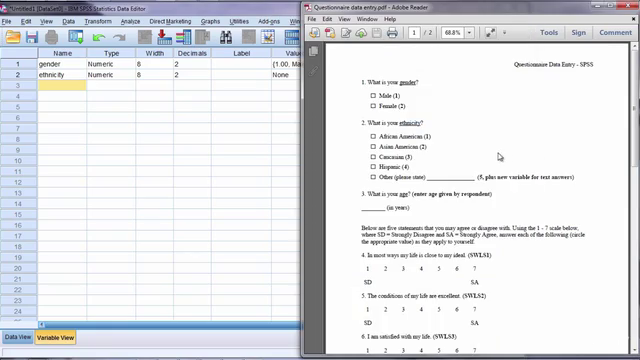Viewport: 640px width, 360px height.
Task: Open SPSS File menu
Action: (7, 21)
